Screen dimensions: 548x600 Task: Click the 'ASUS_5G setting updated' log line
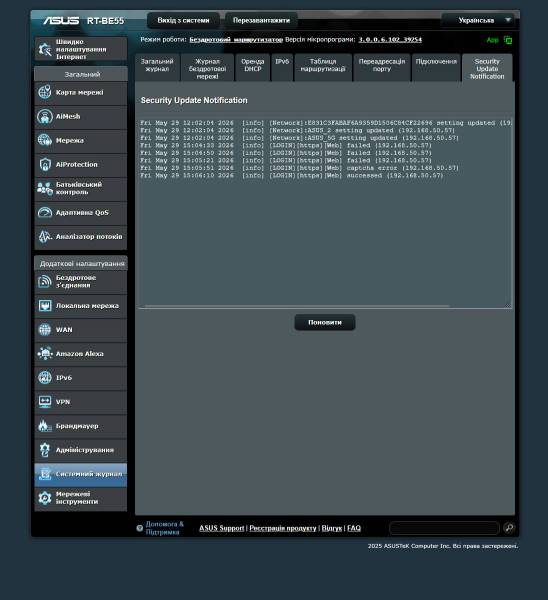pyautogui.click(x=299, y=138)
